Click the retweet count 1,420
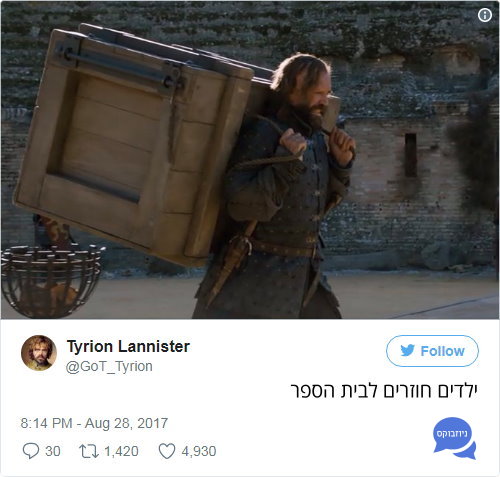This screenshot has width=500, height=477. [x=121, y=451]
